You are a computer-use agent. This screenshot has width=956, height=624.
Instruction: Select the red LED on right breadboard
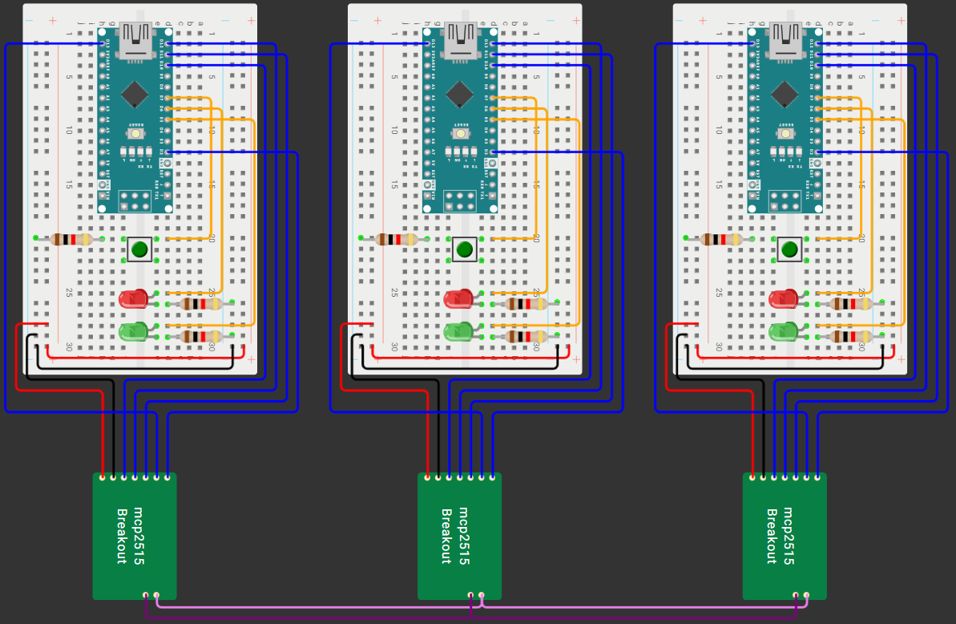point(783,298)
